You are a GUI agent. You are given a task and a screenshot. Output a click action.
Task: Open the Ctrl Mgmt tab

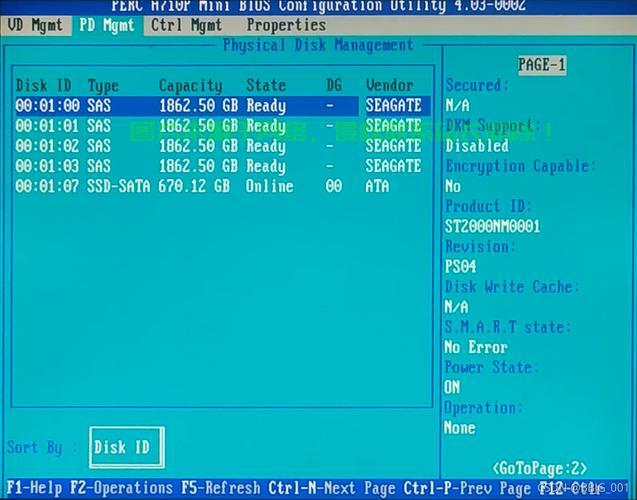click(x=186, y=26)
